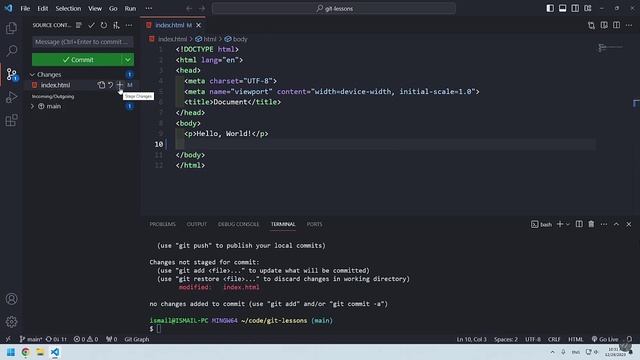Click the view as tree icon in Source Control header
Screen dimensions: 640x360
click(x=79, y=25)
